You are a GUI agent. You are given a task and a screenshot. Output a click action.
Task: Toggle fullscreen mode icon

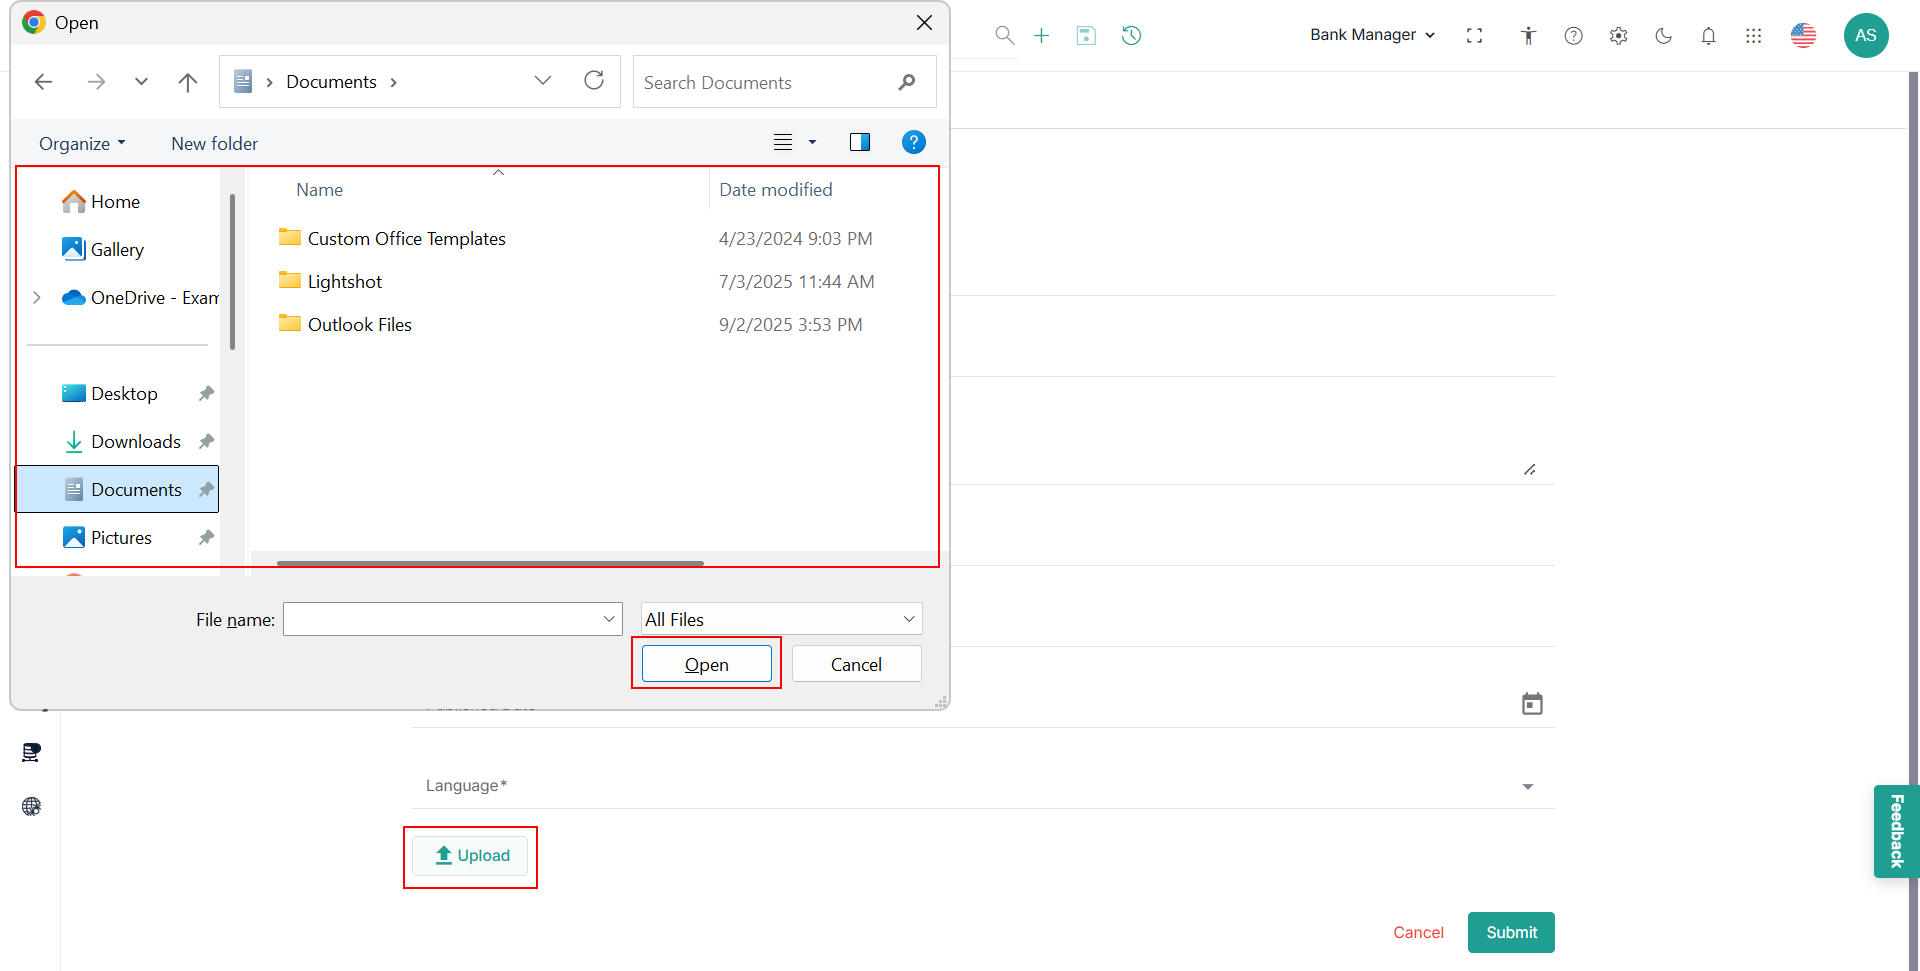click(x=1474, y=36)
